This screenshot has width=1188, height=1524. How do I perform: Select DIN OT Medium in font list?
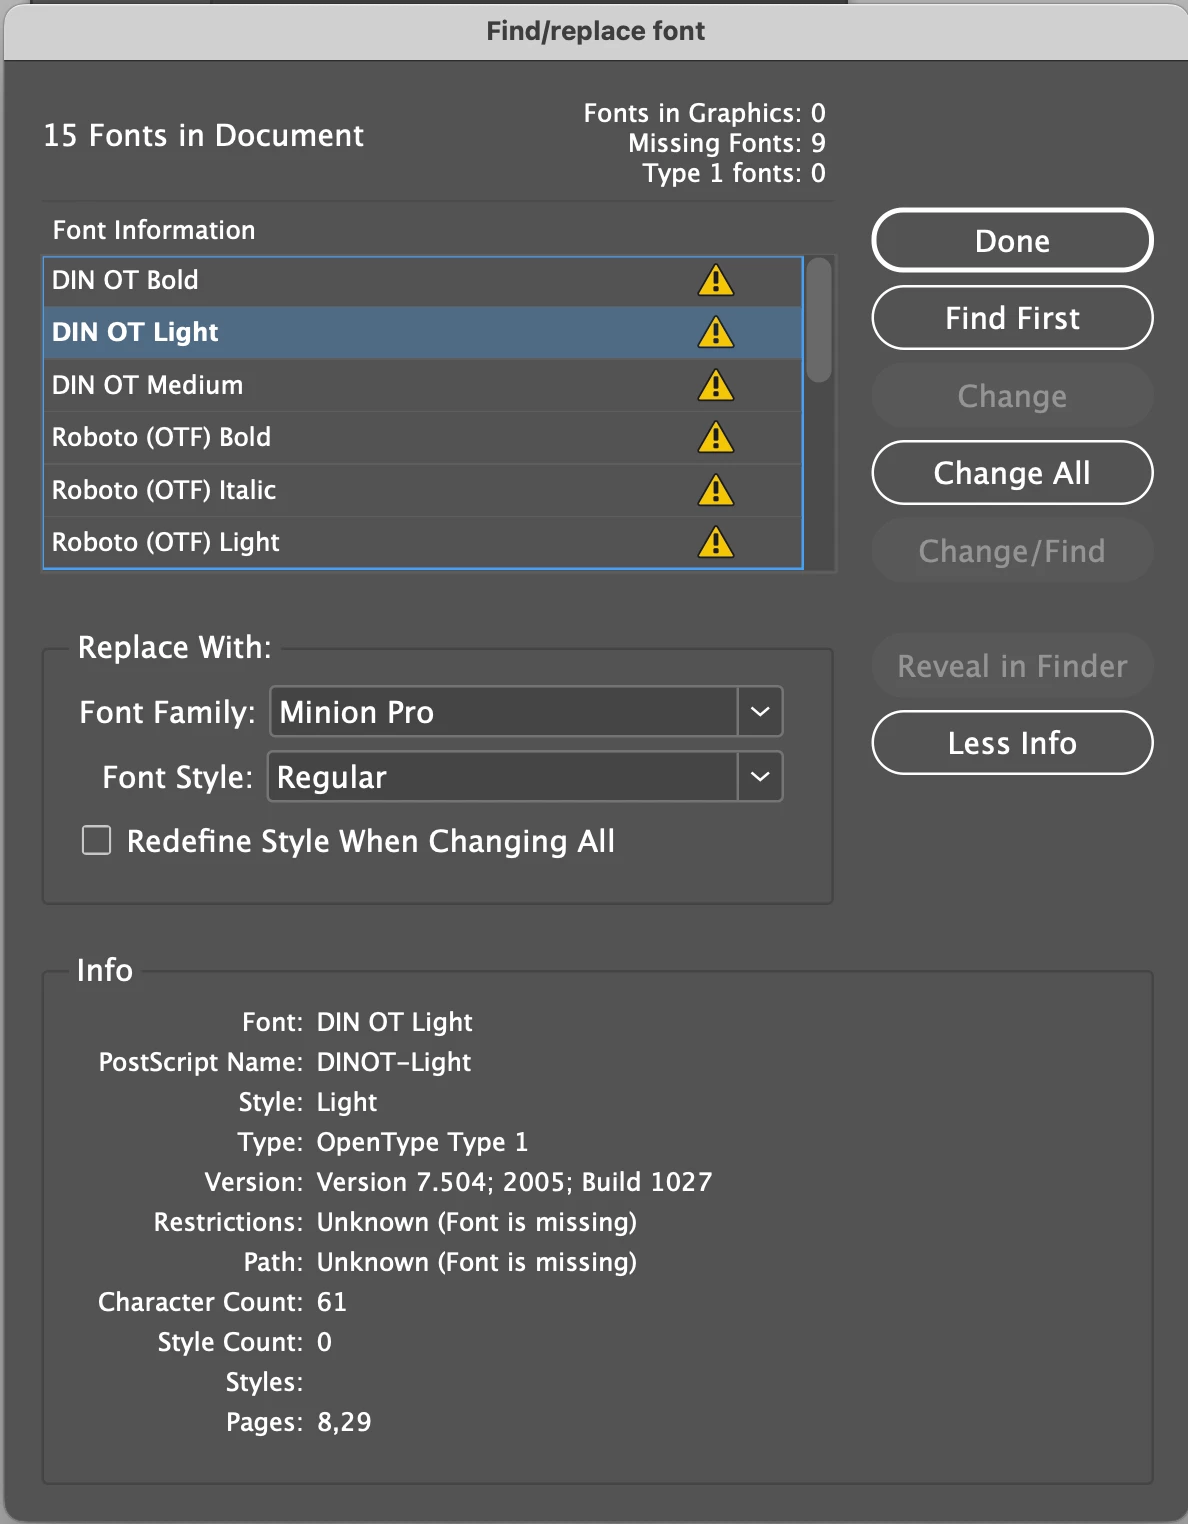coord(423,385)
